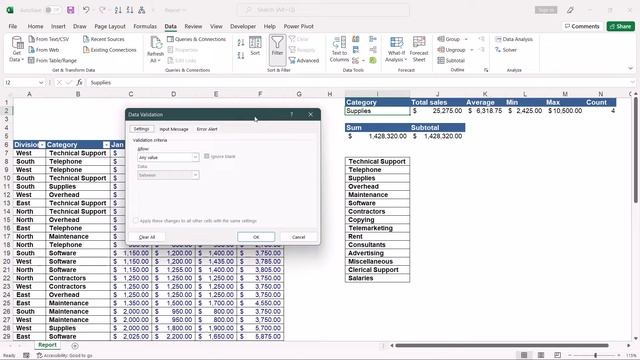Open What-If Analysis menu
Viewport: 640px width, 360px height.
(396, 49)
